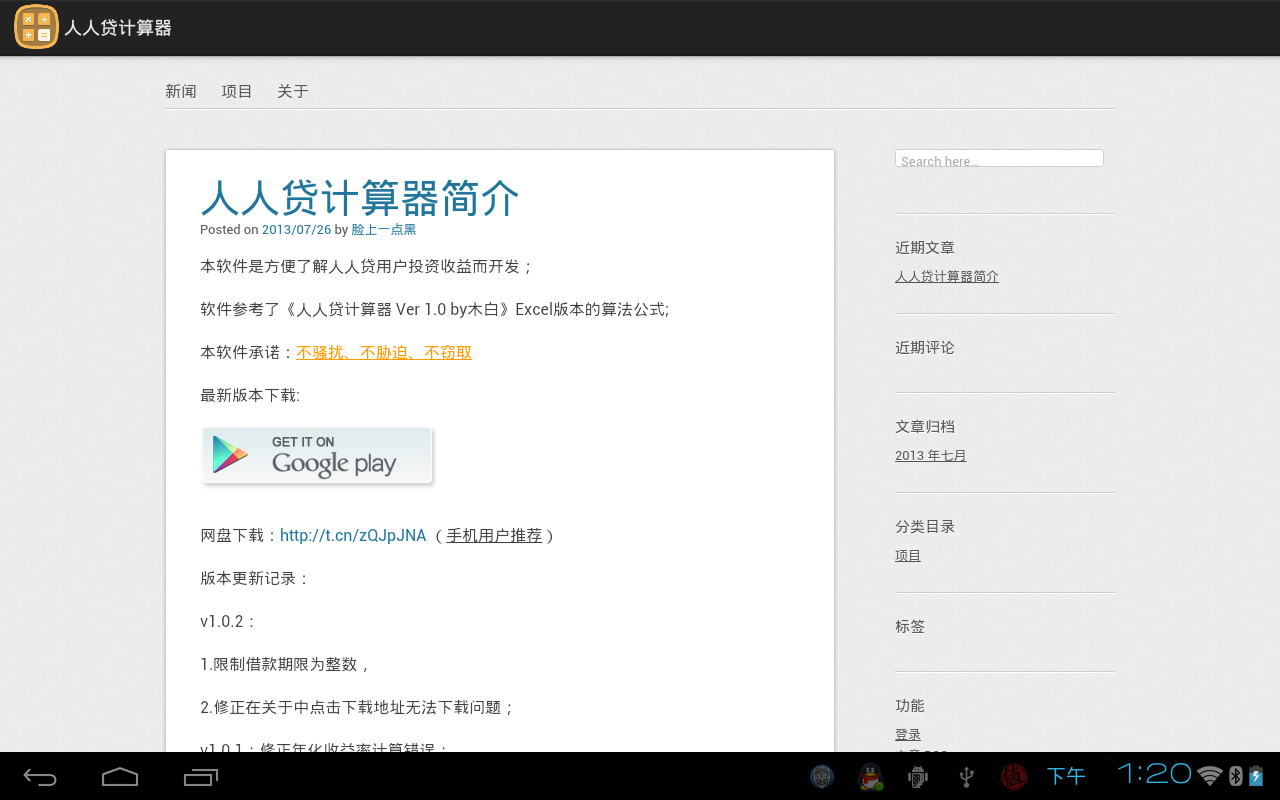The height and width of the screenshot is (800, 1280).
Task: Tap the 人人贷计算器 title in the action bar
Action: pyautogui.click(x=118, y=28)
